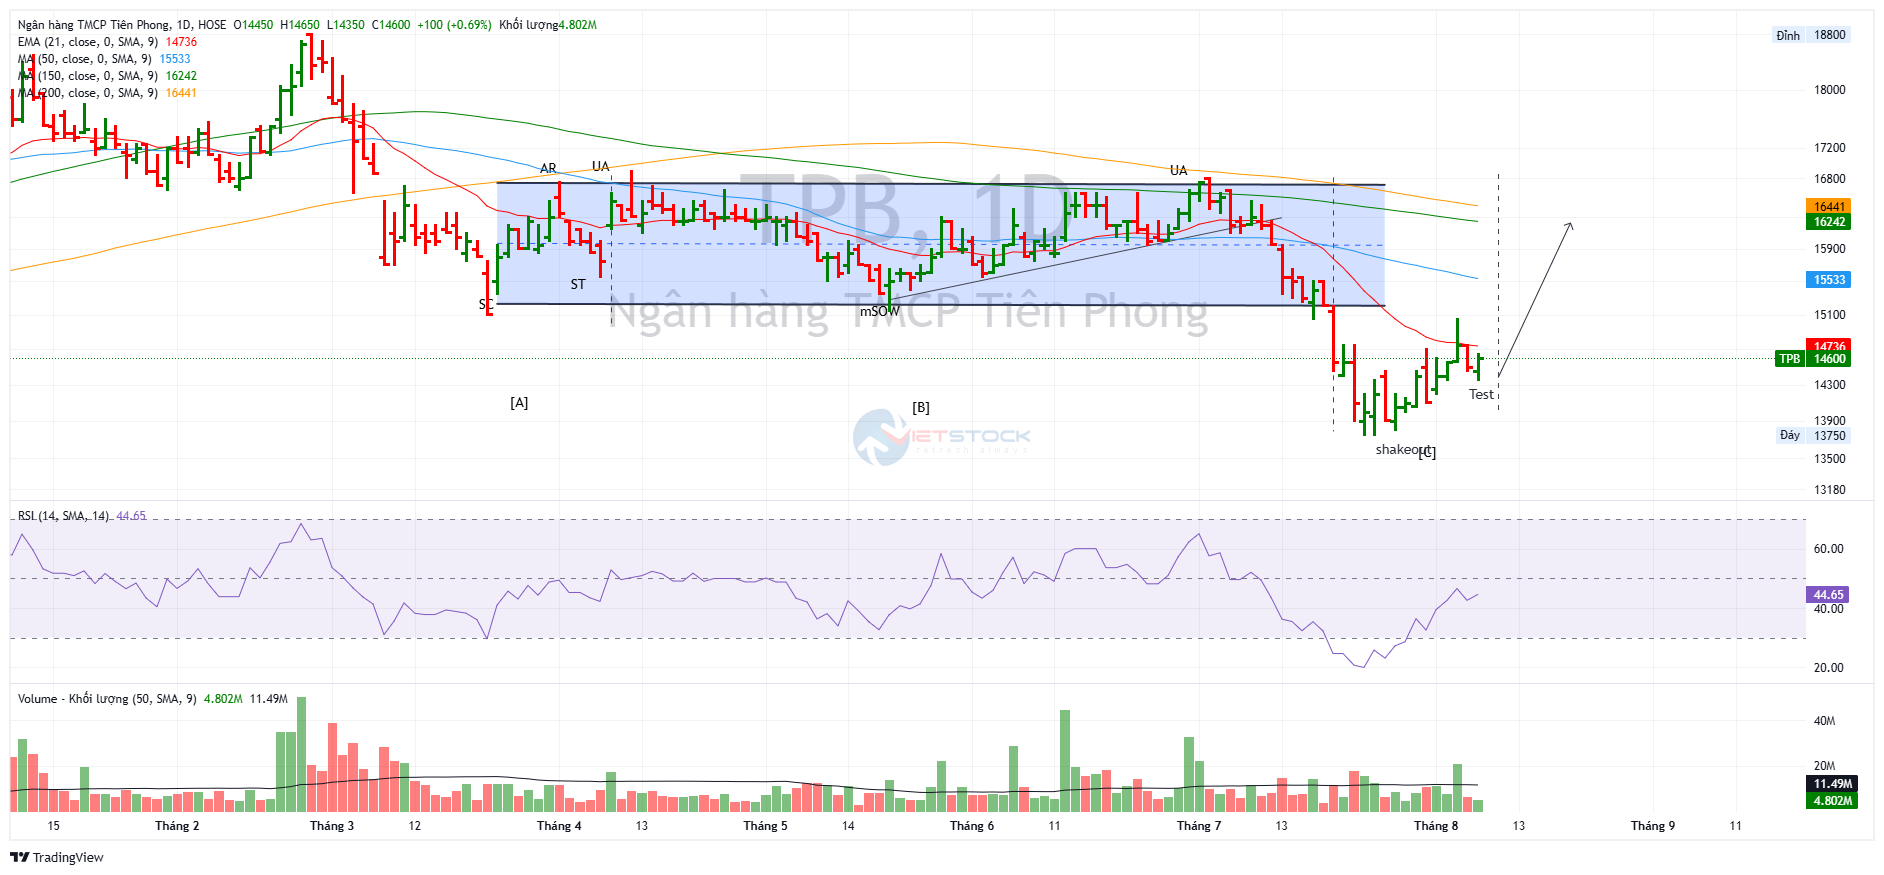
Task: Click the 40M volume axis label
Action: [x=1825, y=721]
